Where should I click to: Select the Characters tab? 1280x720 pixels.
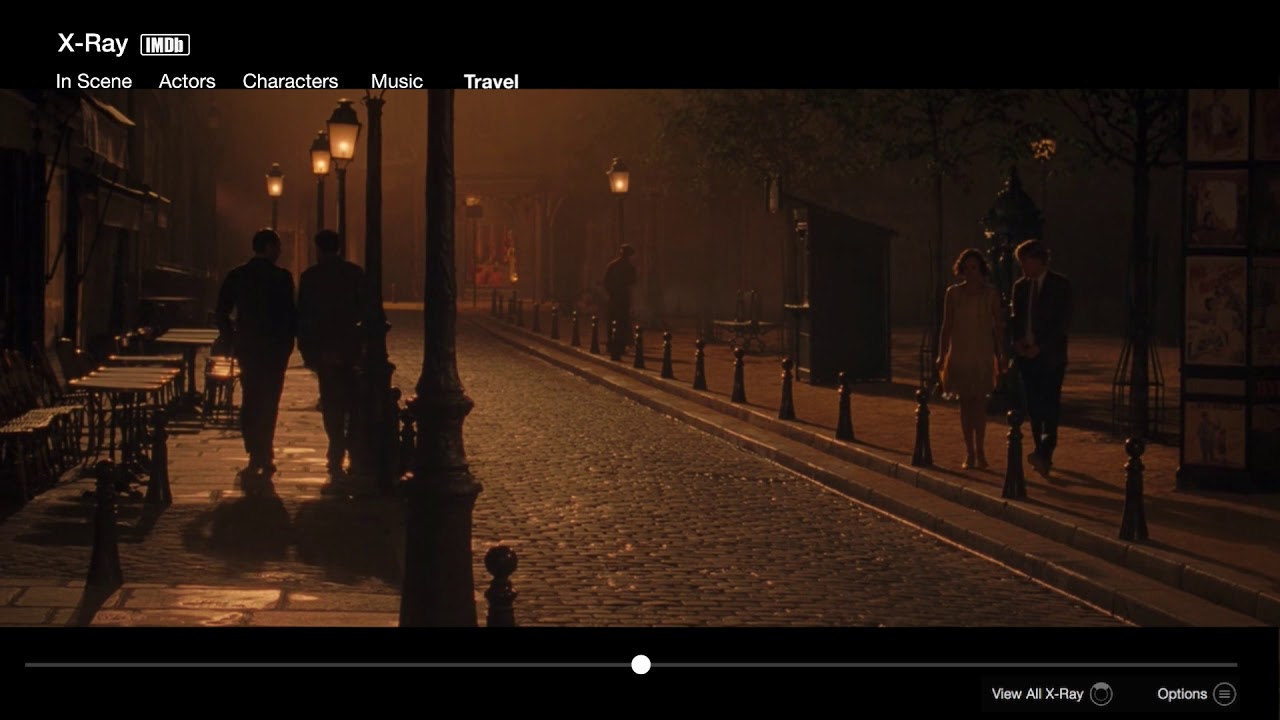290,81
